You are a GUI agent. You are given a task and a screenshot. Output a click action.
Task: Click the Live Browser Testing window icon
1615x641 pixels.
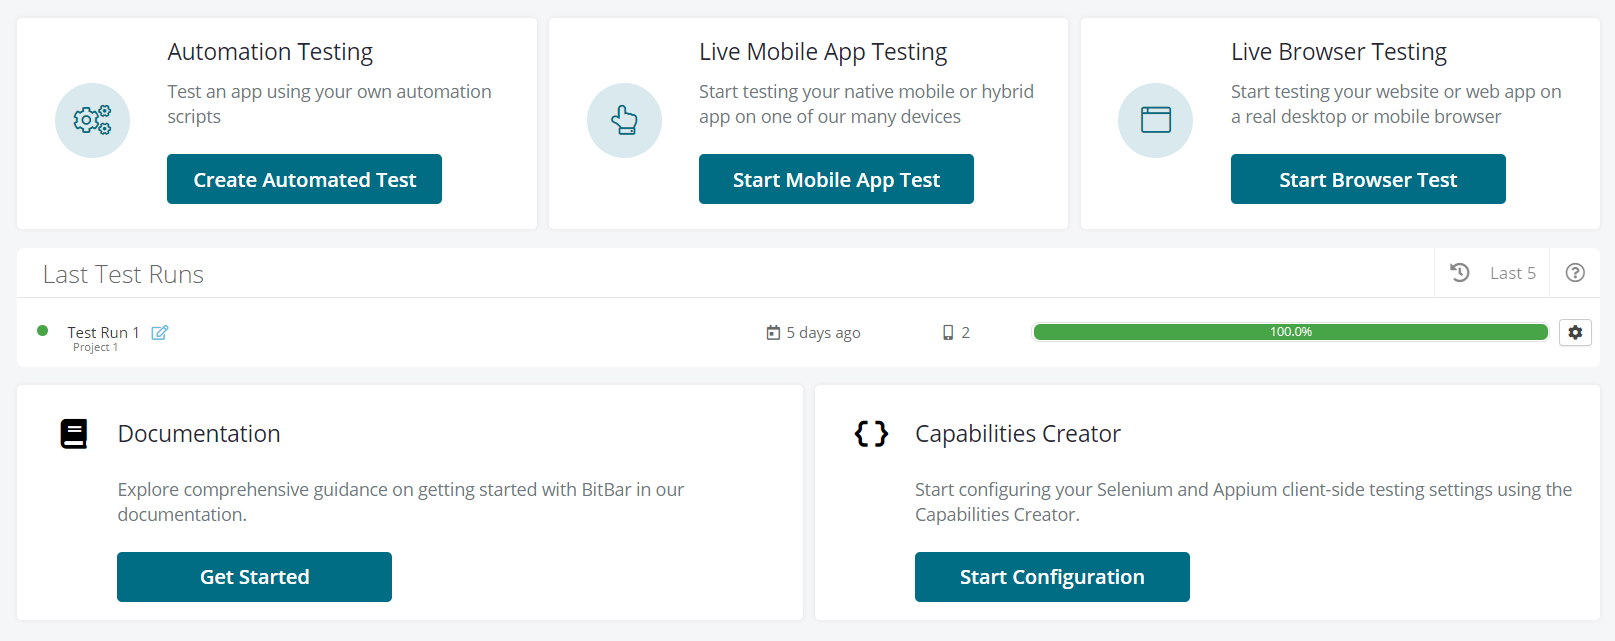click(x=1155, y=120)
